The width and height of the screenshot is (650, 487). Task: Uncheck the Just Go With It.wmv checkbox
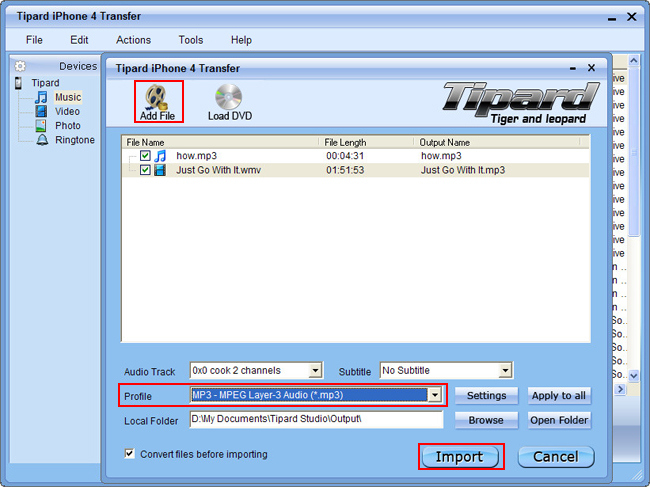click(x=145, y=170)
